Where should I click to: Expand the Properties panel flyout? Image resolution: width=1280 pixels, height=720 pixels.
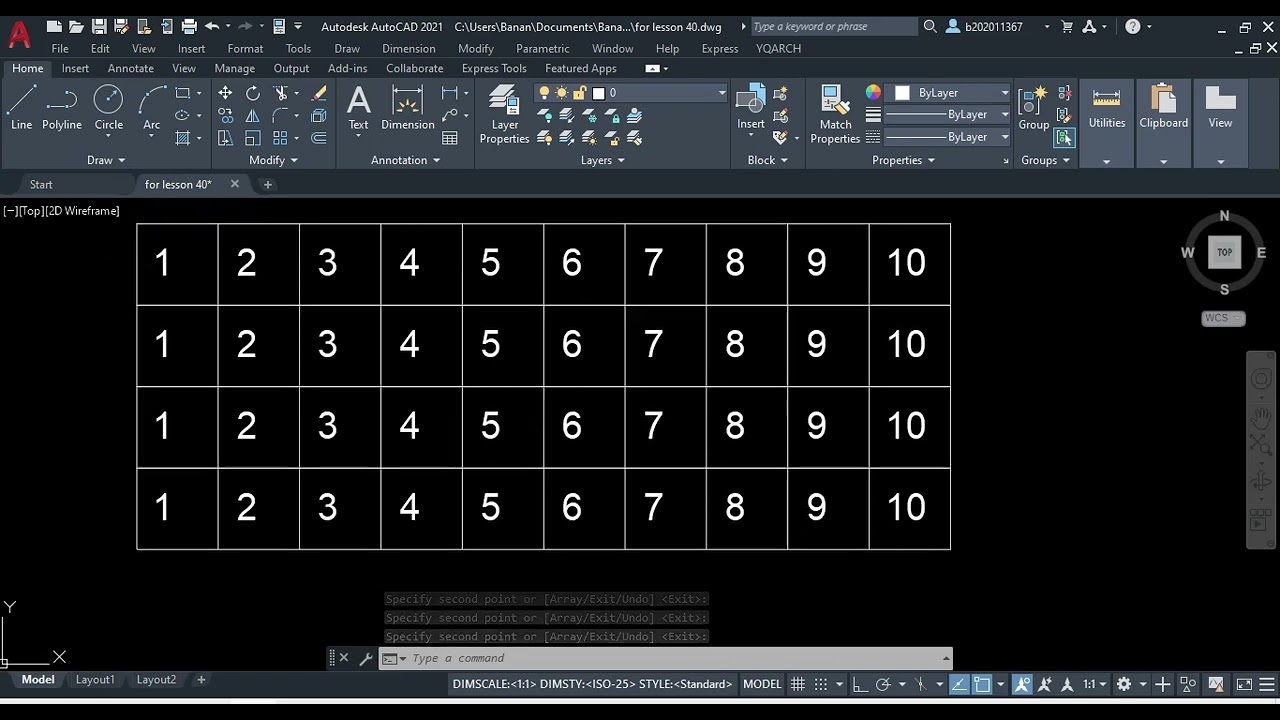click(x=904, y=160)
